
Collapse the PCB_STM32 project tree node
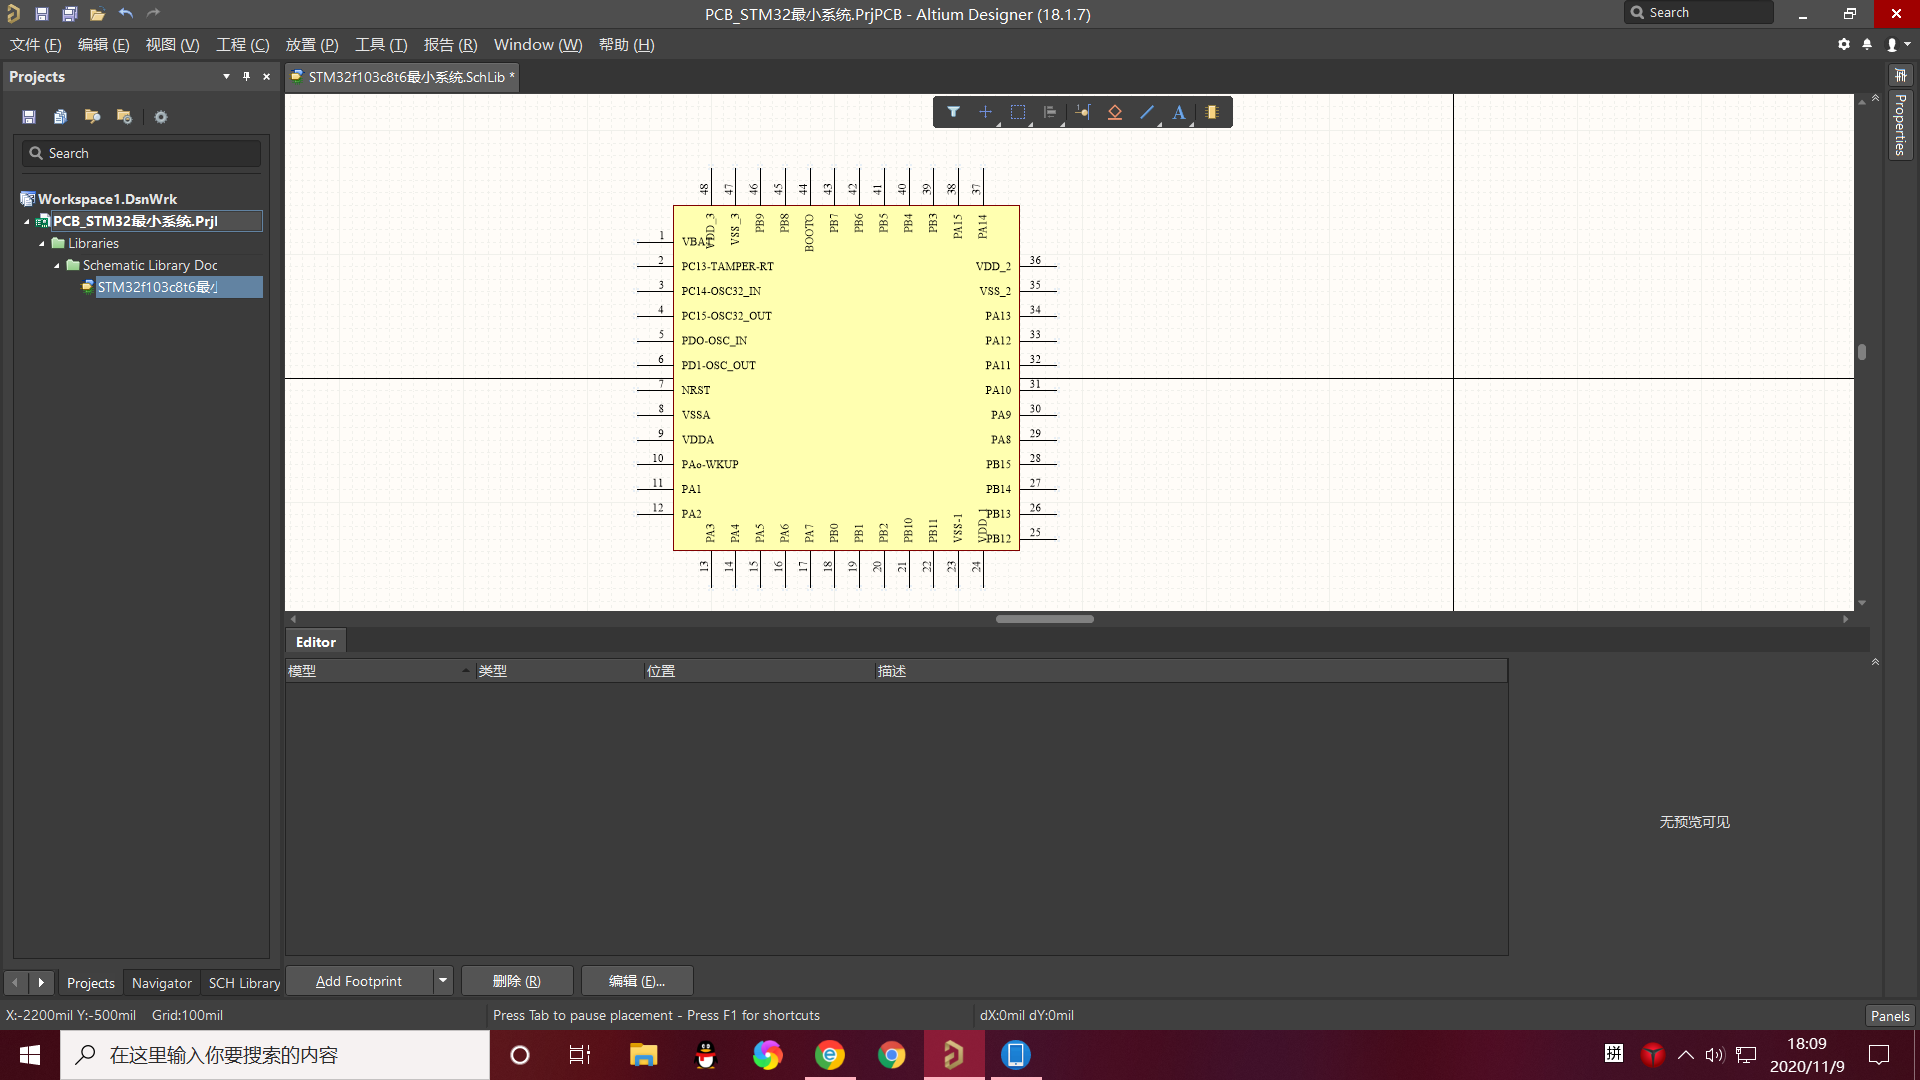click(x=27, y=221)
